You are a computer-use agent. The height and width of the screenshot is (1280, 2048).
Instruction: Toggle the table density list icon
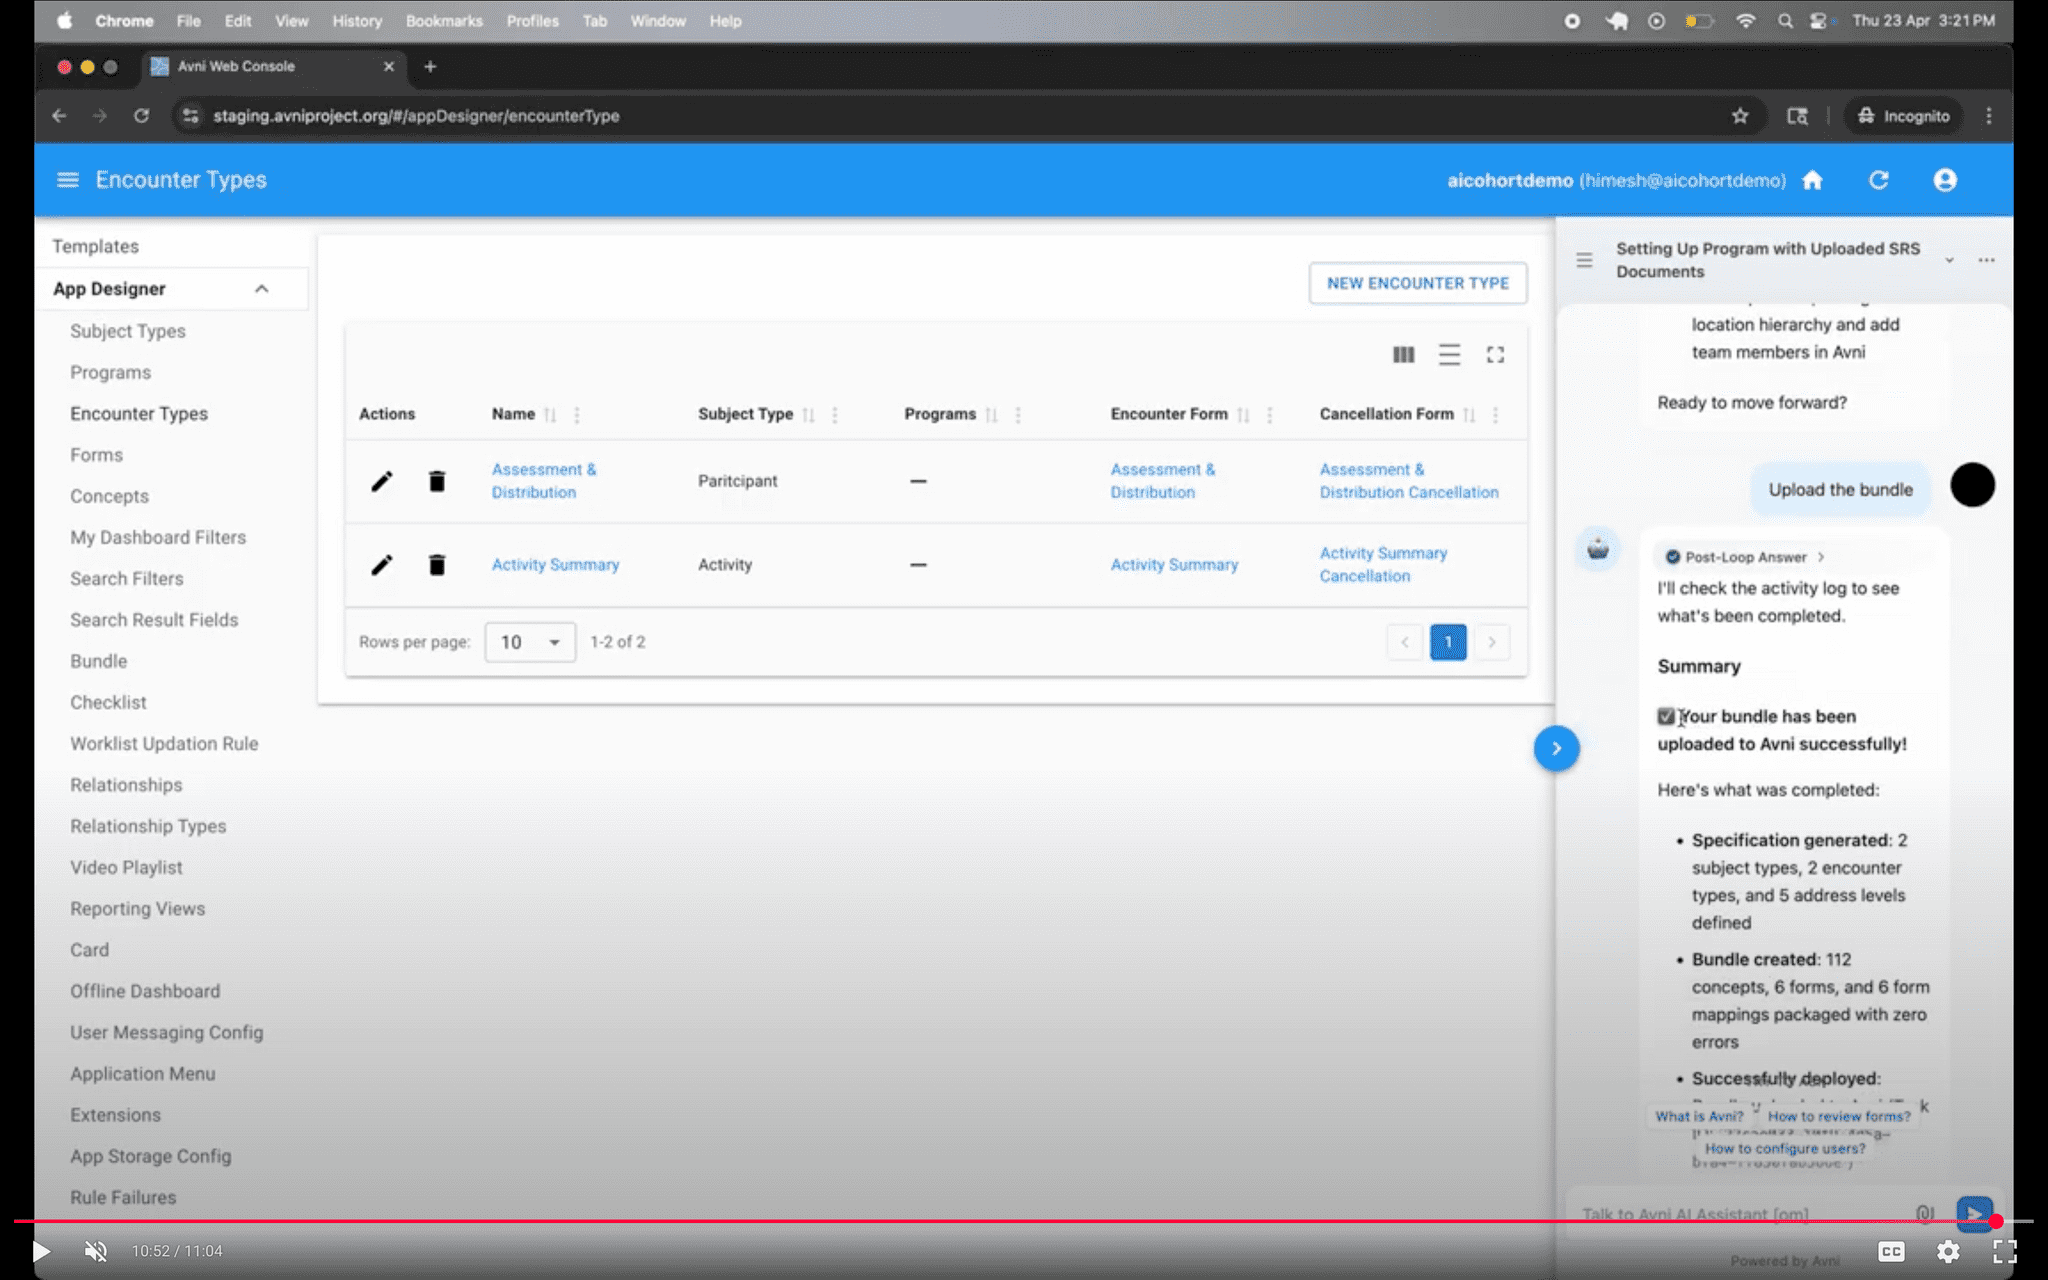pyautogui.click(x=1449, y=355)
